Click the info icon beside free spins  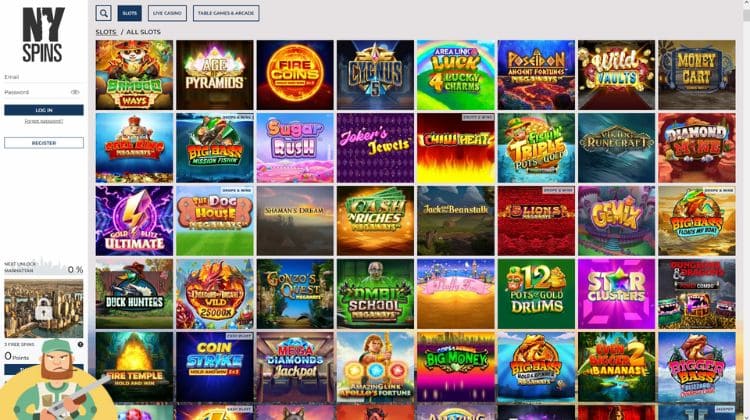point(80,344)
